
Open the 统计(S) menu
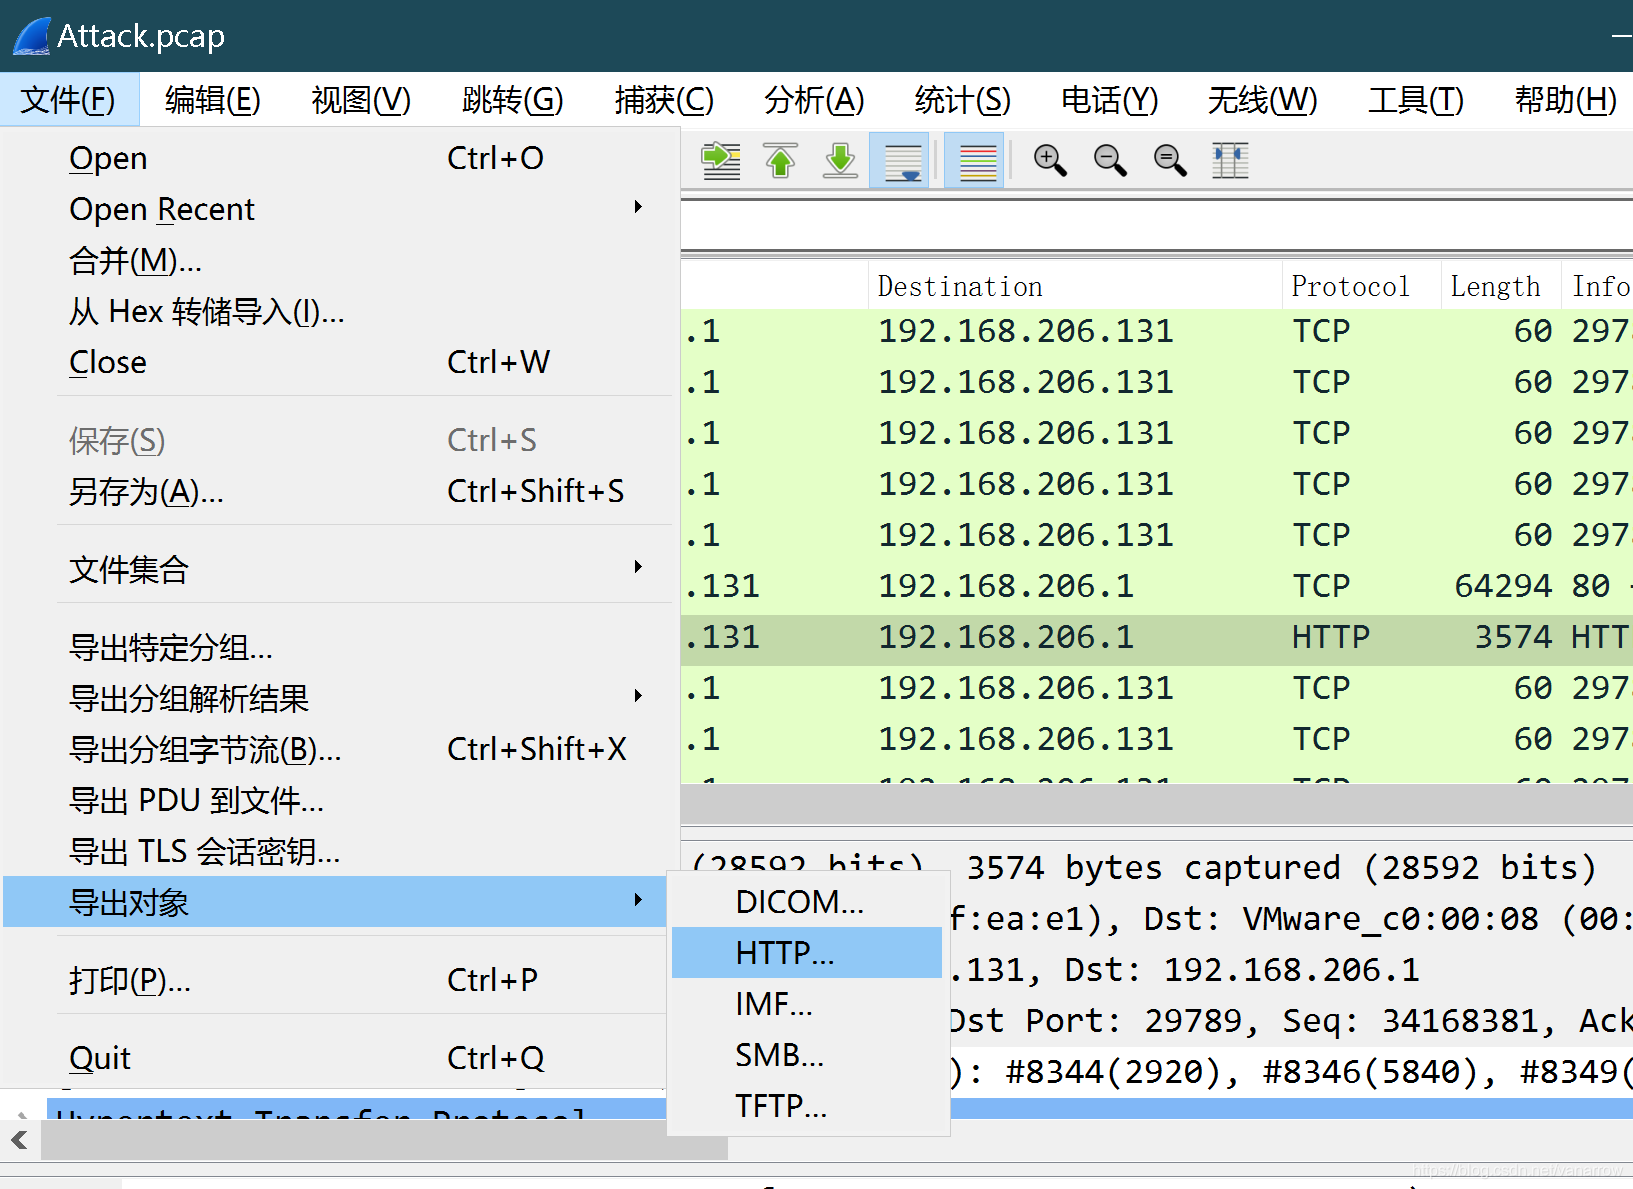point(963,99)
